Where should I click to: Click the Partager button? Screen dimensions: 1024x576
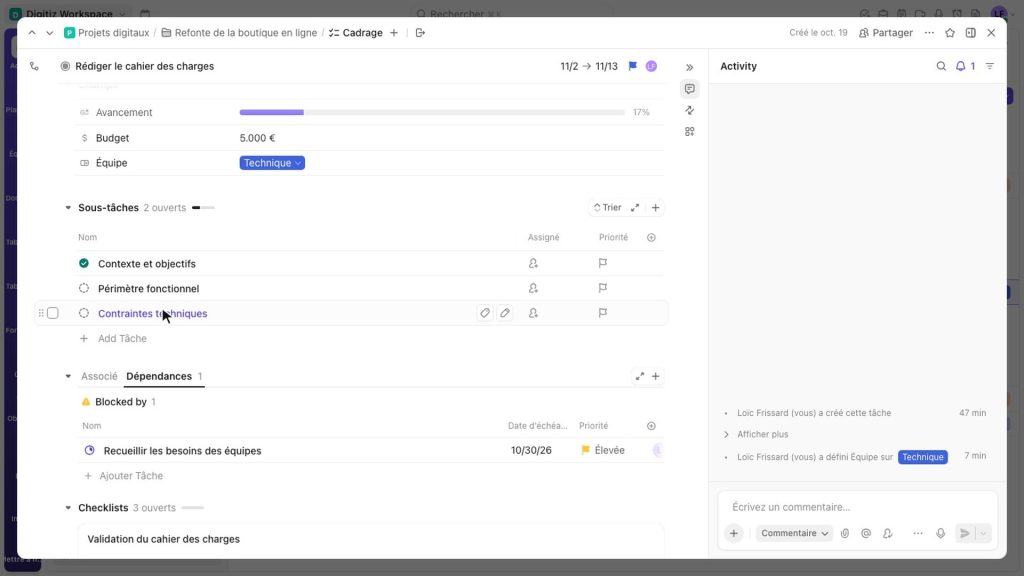pyautogui.click(x=886, y=33)
